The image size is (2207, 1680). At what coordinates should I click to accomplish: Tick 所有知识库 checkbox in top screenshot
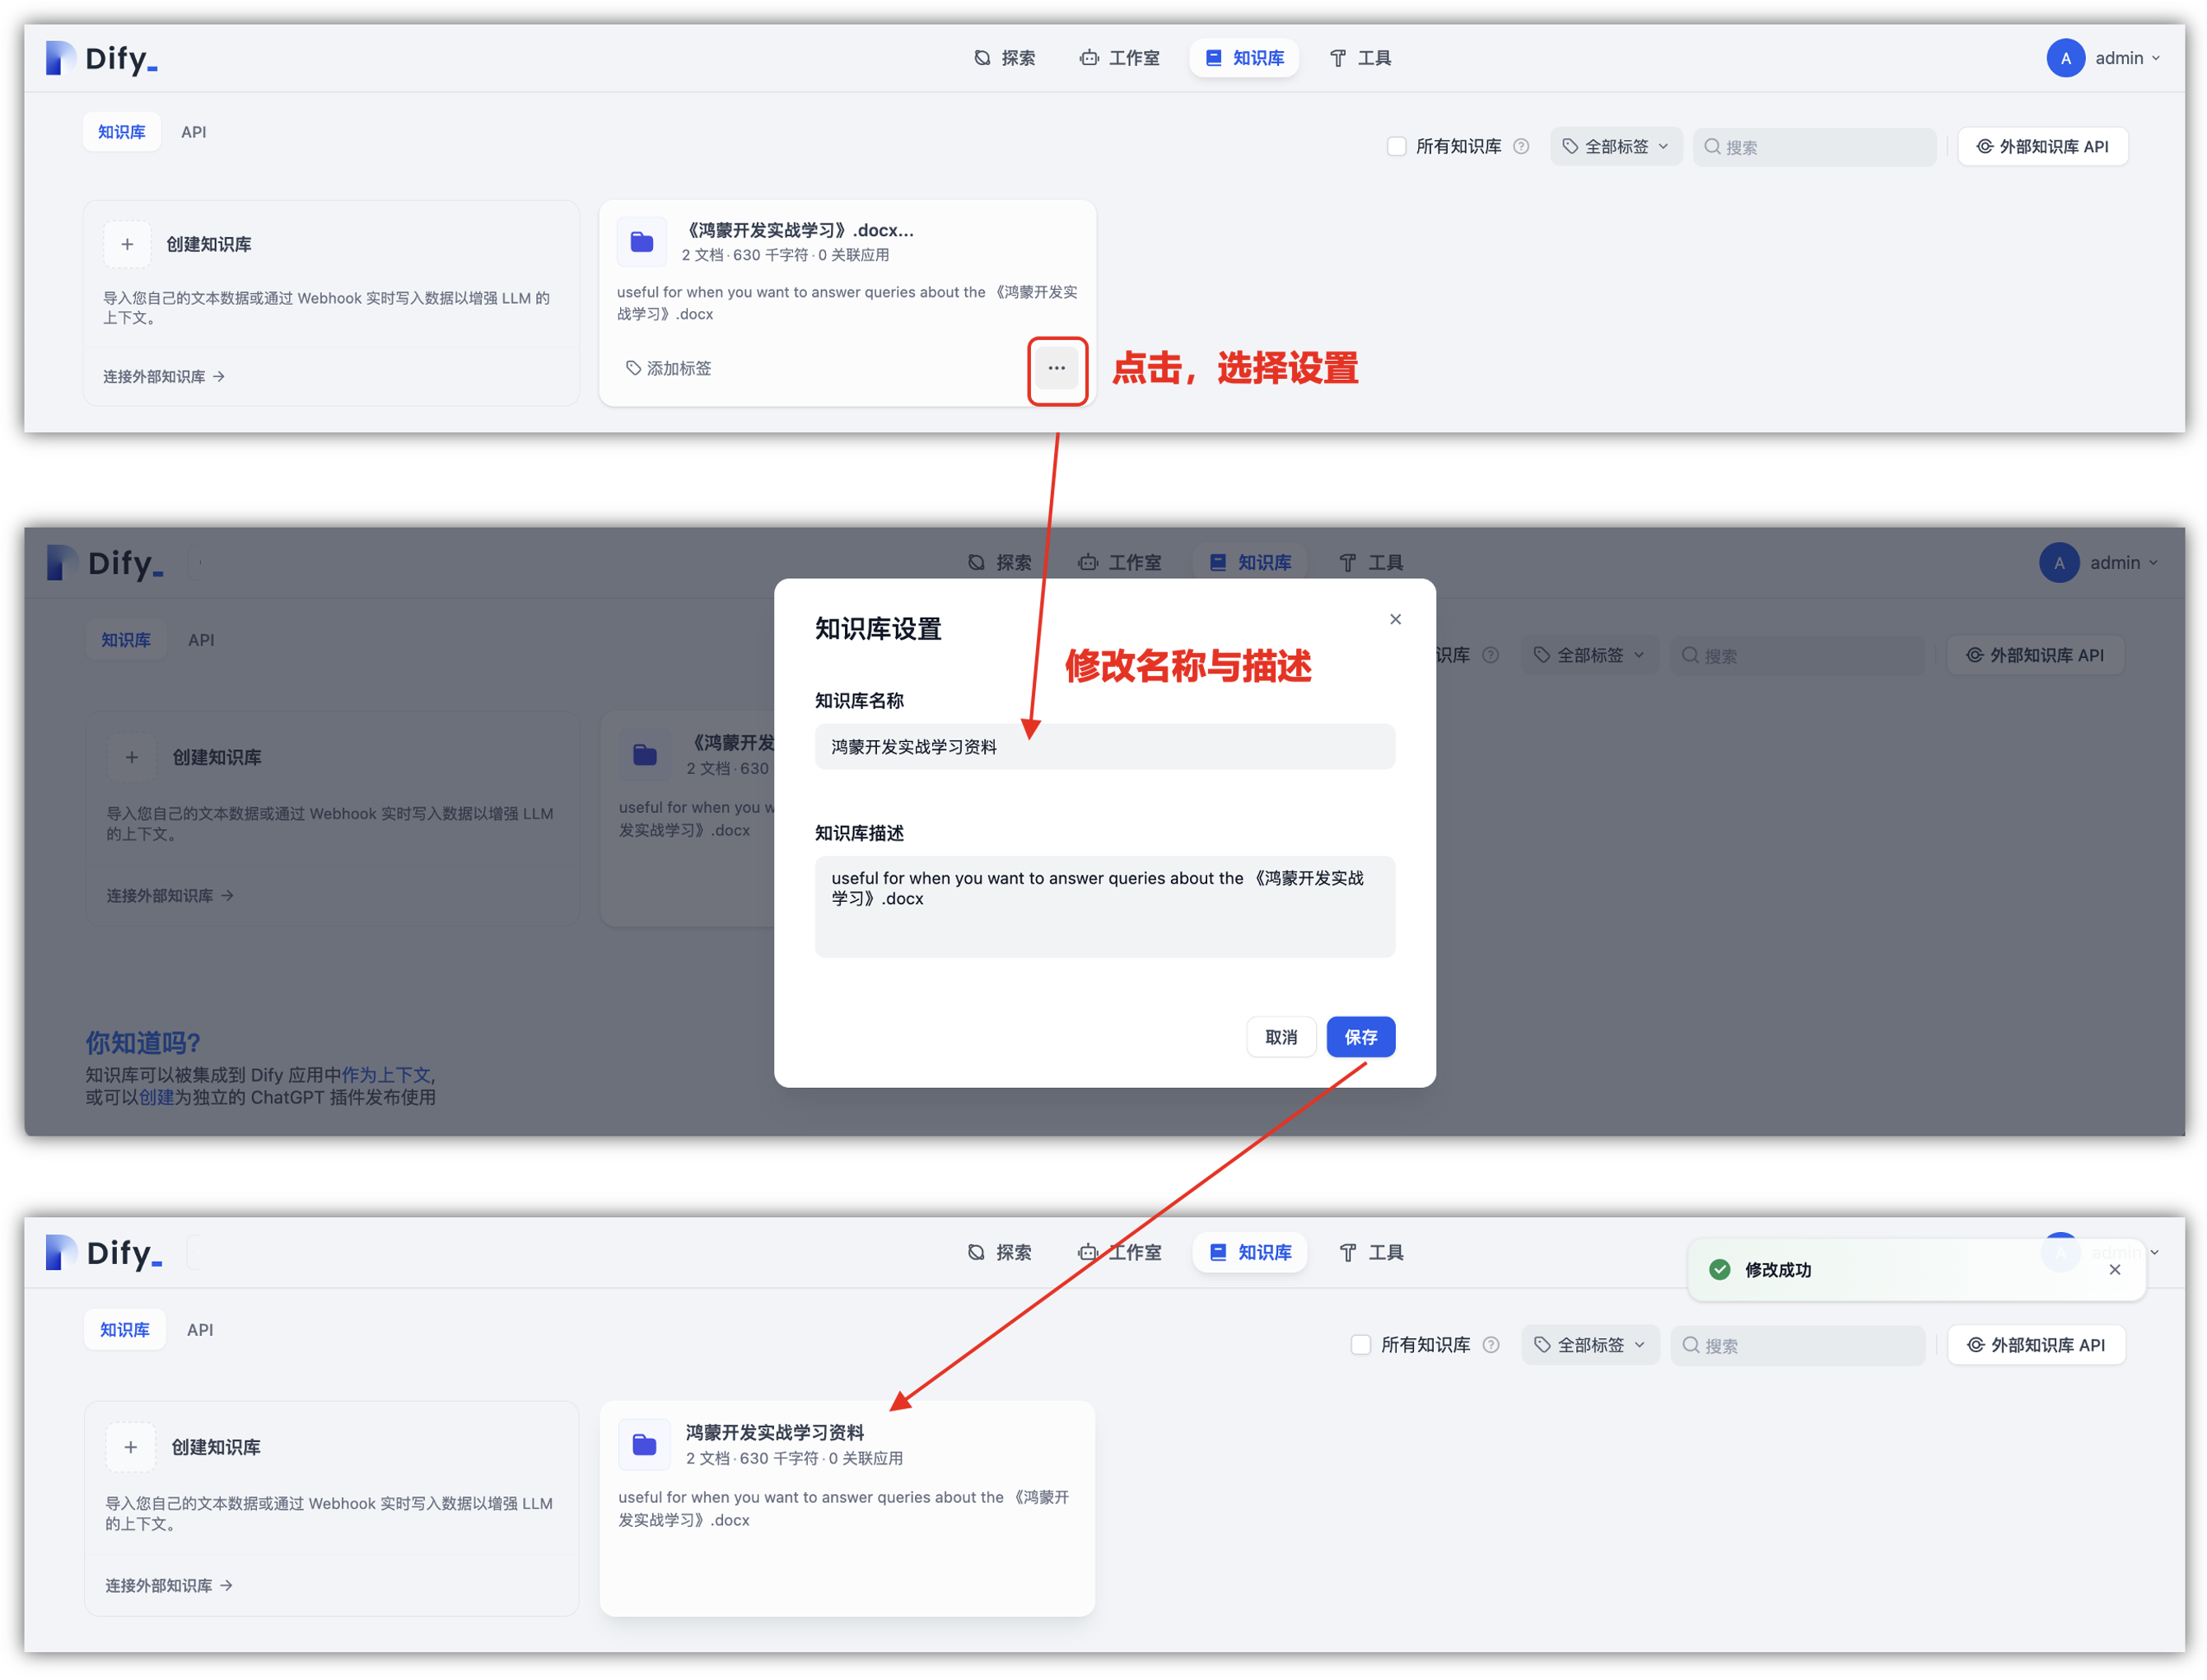(x=1397, y=147)
